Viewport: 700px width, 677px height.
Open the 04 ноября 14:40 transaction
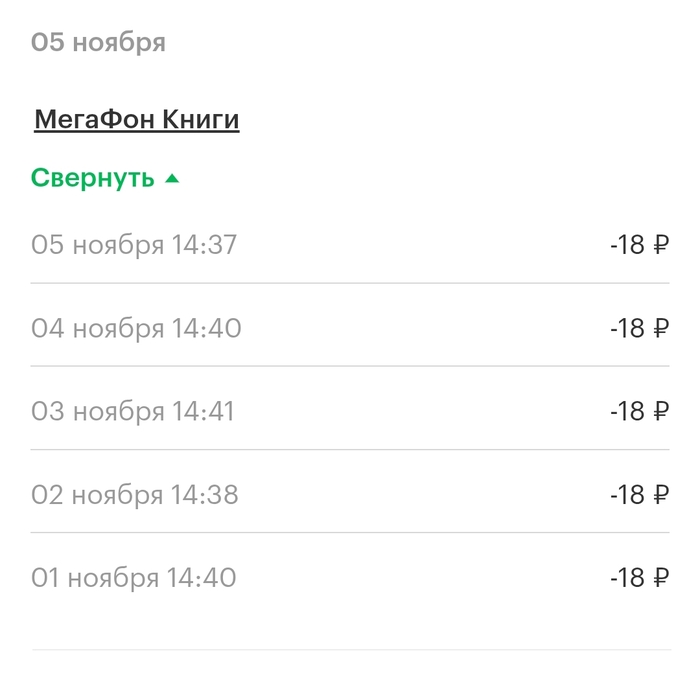click(x=136, y=328)
